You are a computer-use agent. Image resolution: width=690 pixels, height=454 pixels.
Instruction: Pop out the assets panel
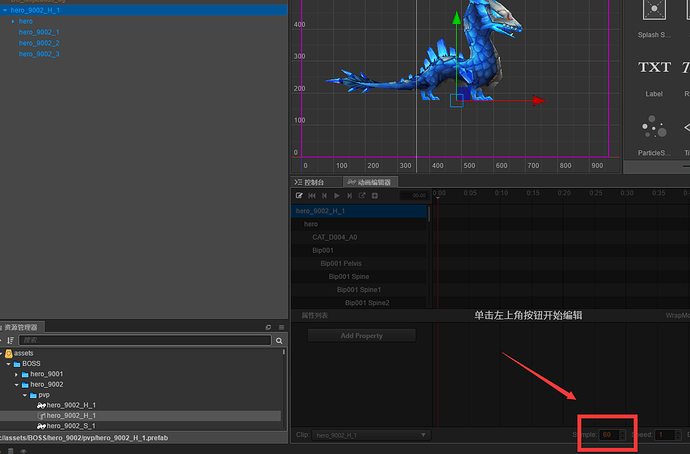click(268, 327)
